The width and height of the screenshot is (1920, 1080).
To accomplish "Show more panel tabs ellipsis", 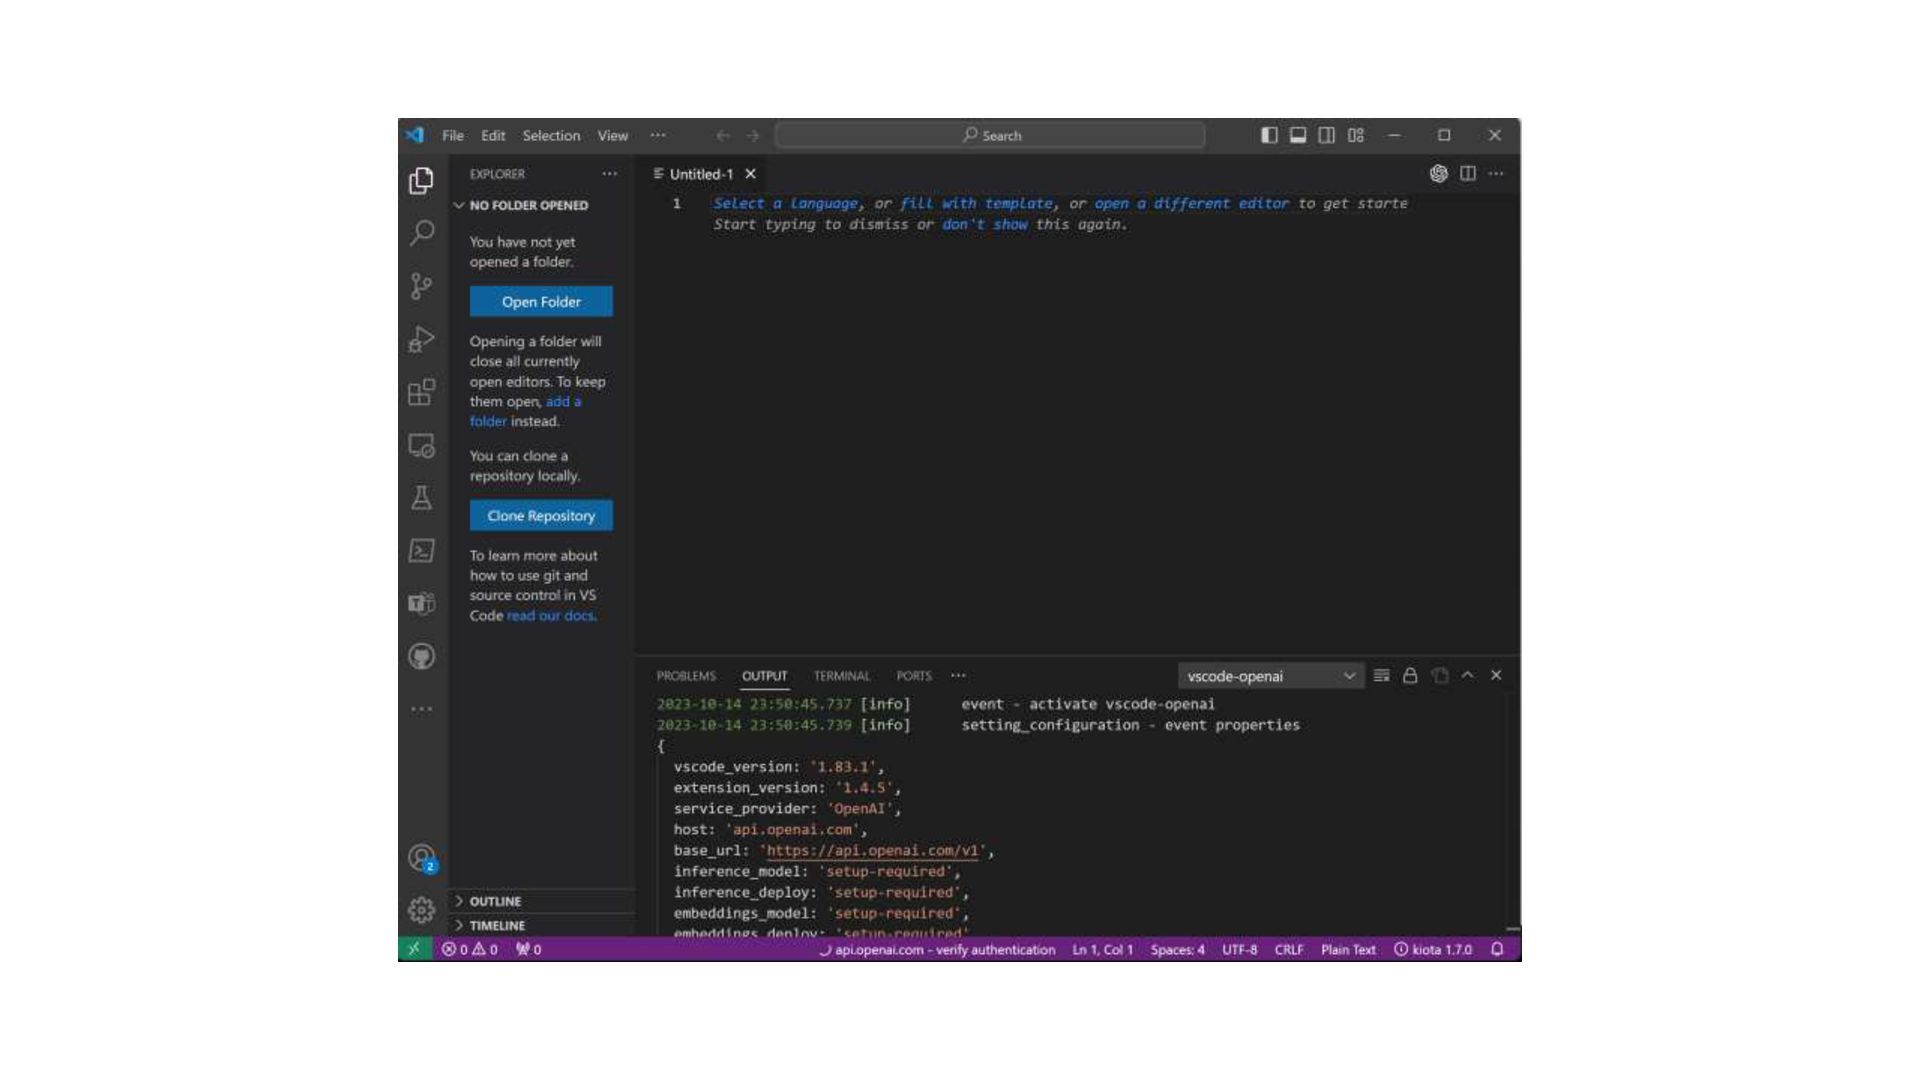I will (x=958, y=676).
